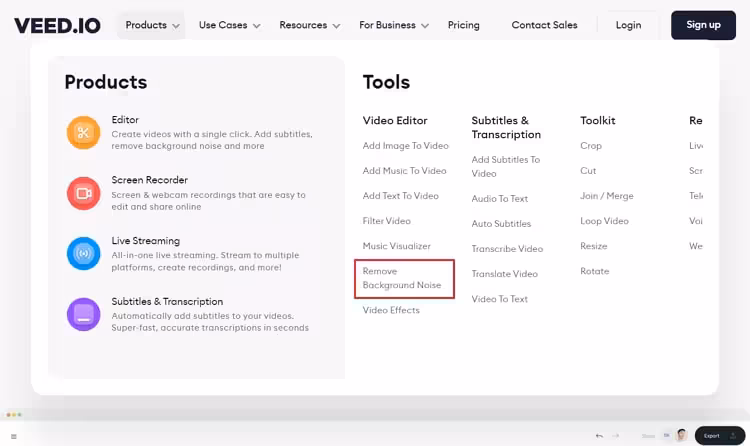This screenshot has height=446, width=750.
Task: Click the user avatar thumbnail
Action: click(681, 436)
